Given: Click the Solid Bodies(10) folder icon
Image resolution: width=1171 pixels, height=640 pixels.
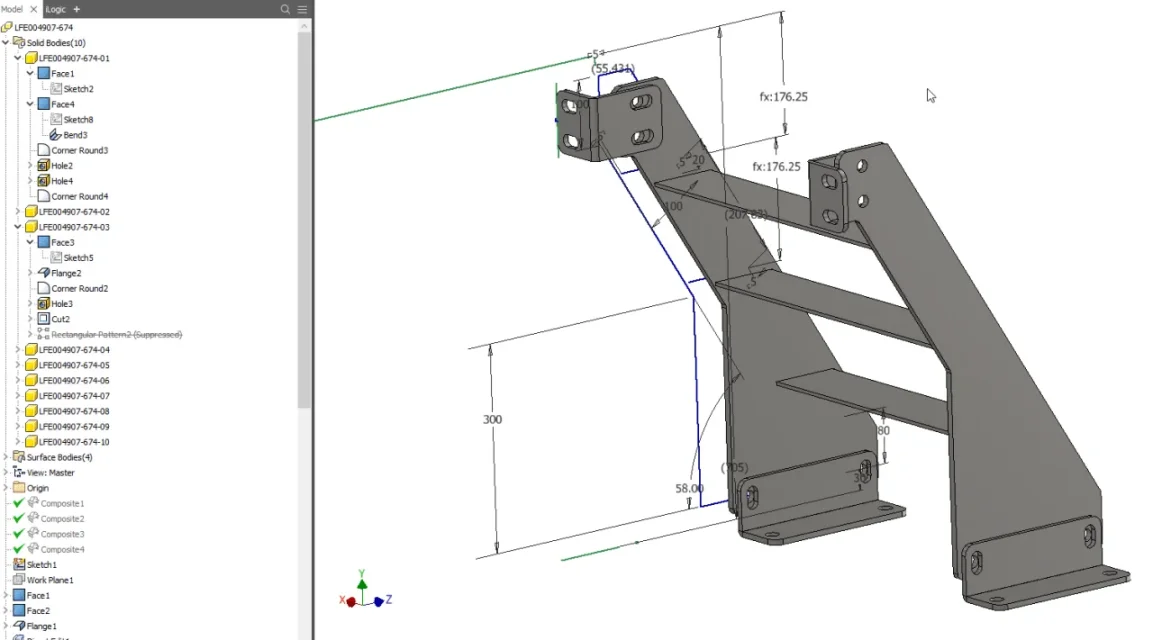Looking at the screenshot, I should (19, 43).
